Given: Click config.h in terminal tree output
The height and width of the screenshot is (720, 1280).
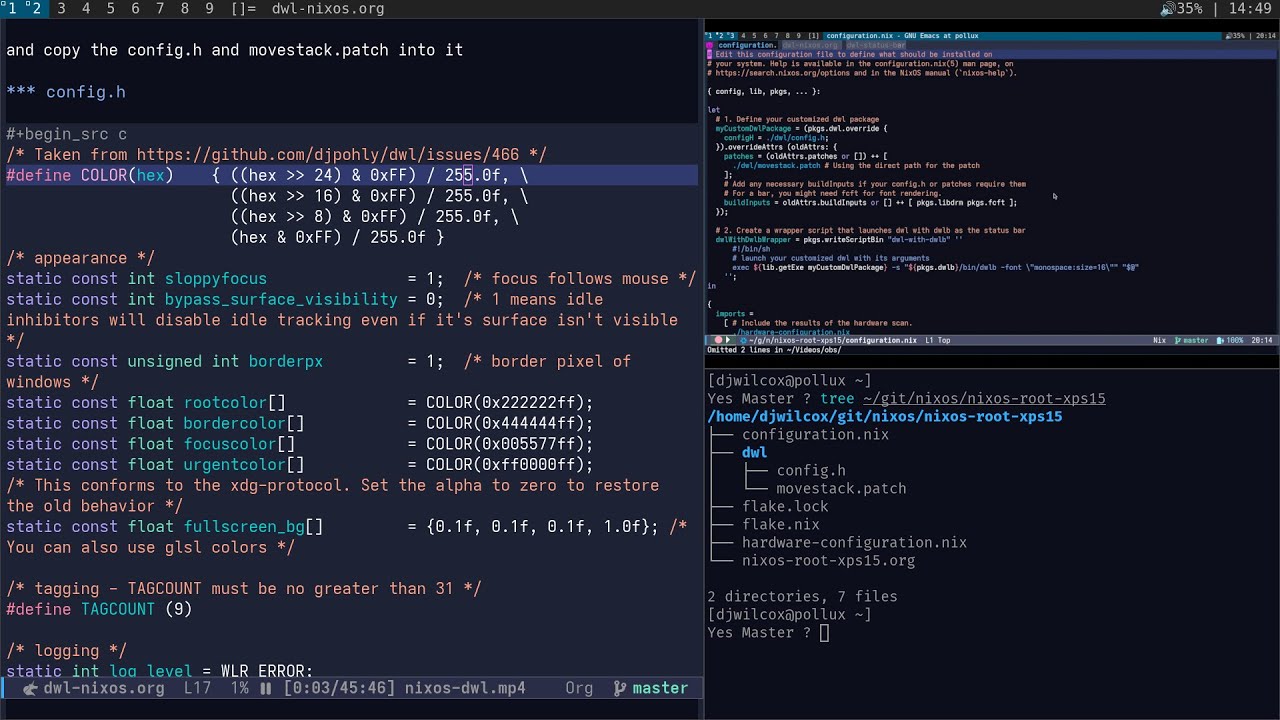Looking at the screenshot, I should point(811,470).
